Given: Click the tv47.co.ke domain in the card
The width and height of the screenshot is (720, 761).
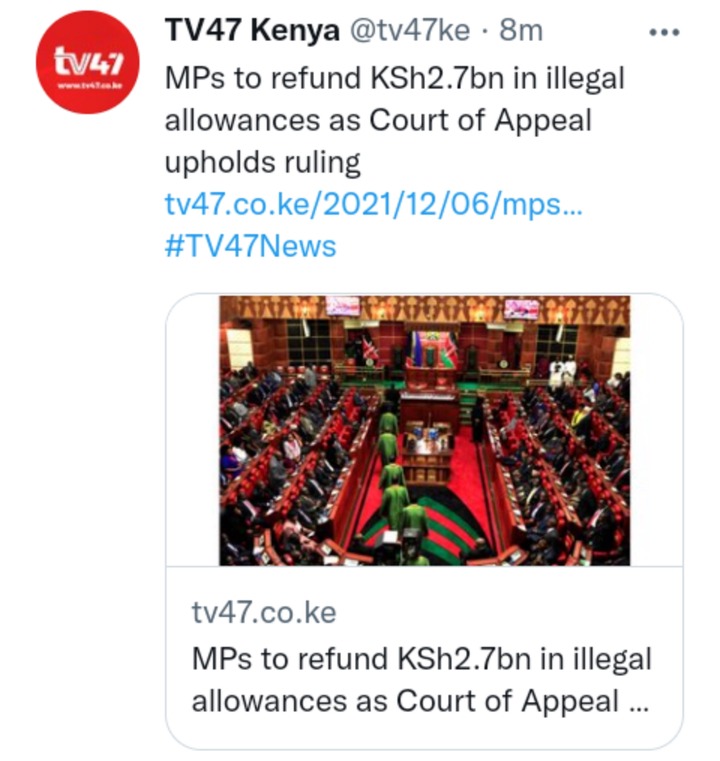Looking at the screenshot, I should (264, 612).
